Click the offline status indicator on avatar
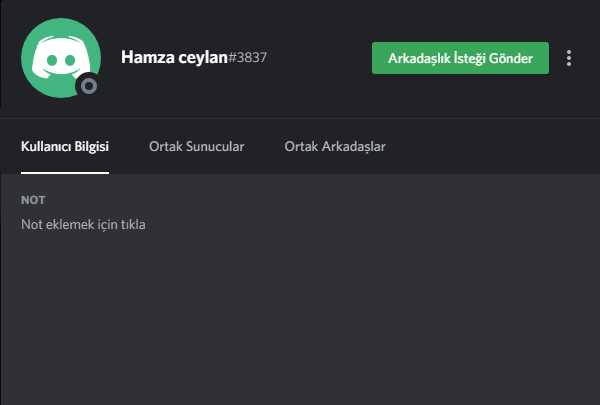The image size is (600, 405). click(89, 86)
